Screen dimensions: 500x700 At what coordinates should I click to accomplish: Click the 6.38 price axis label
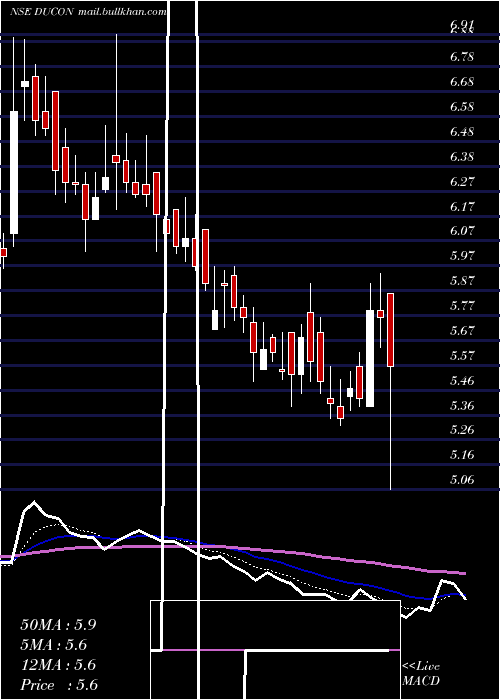click(x=462, y=157)
